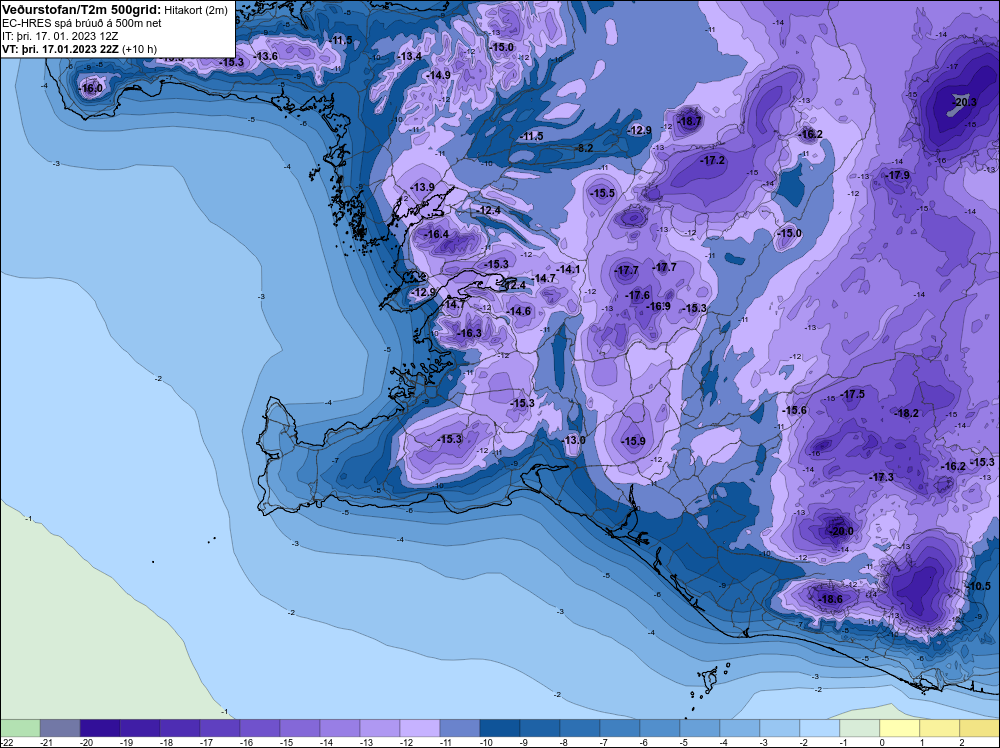Image resolution: width=1000 pixels, height=748 pixels.
Task: Click the -14.9 temperature label
Action: (x=438, y=75)
